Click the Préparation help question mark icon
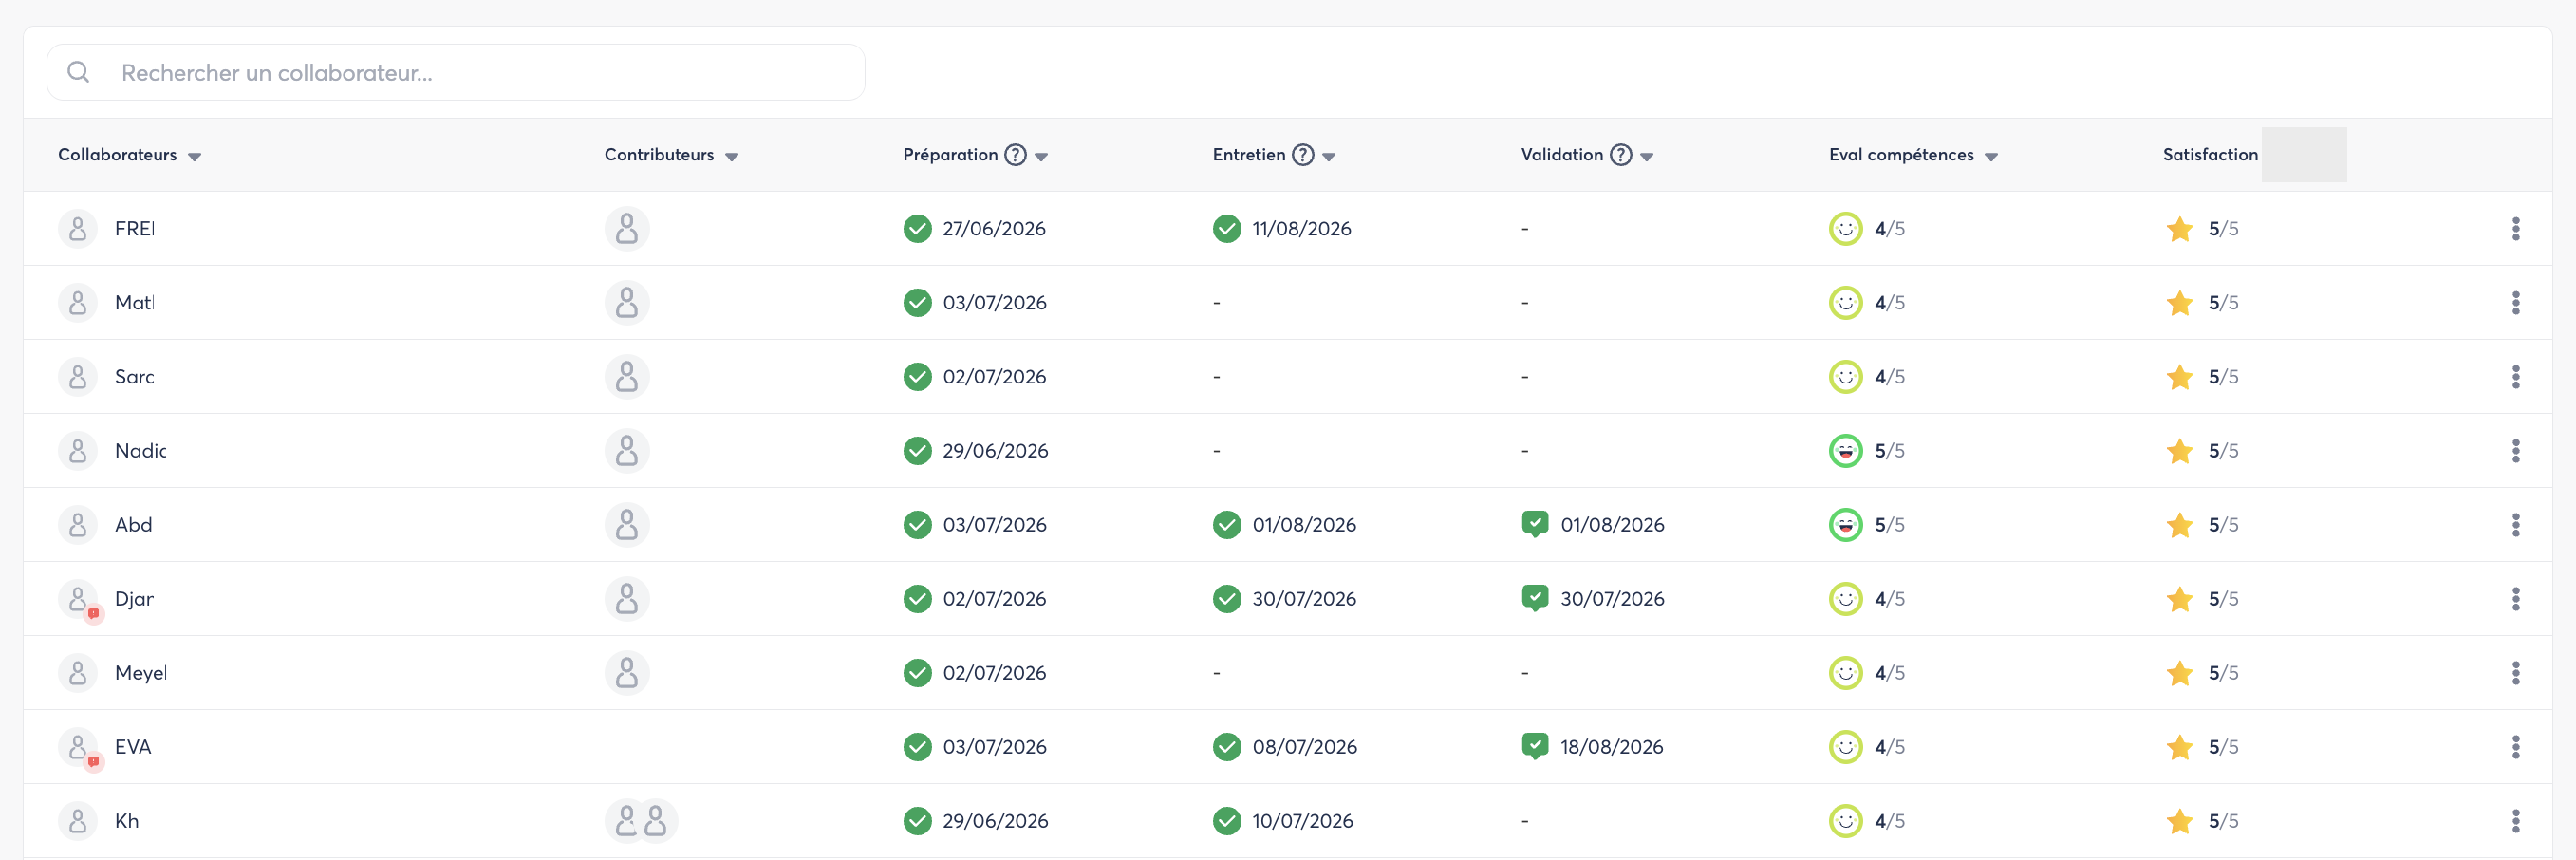Image resolution: width=2576 pixels, height=860 pixels. click(1015, 155)
